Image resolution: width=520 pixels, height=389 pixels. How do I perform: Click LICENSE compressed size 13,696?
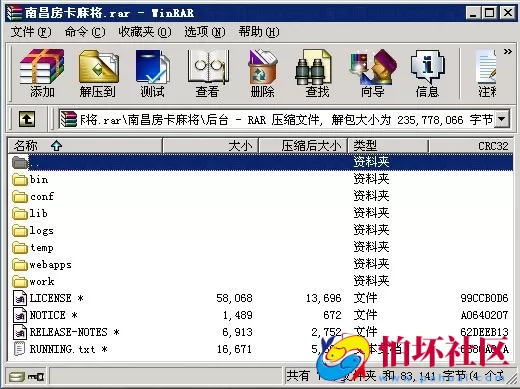pyautogui.click(x=324, y=298)
